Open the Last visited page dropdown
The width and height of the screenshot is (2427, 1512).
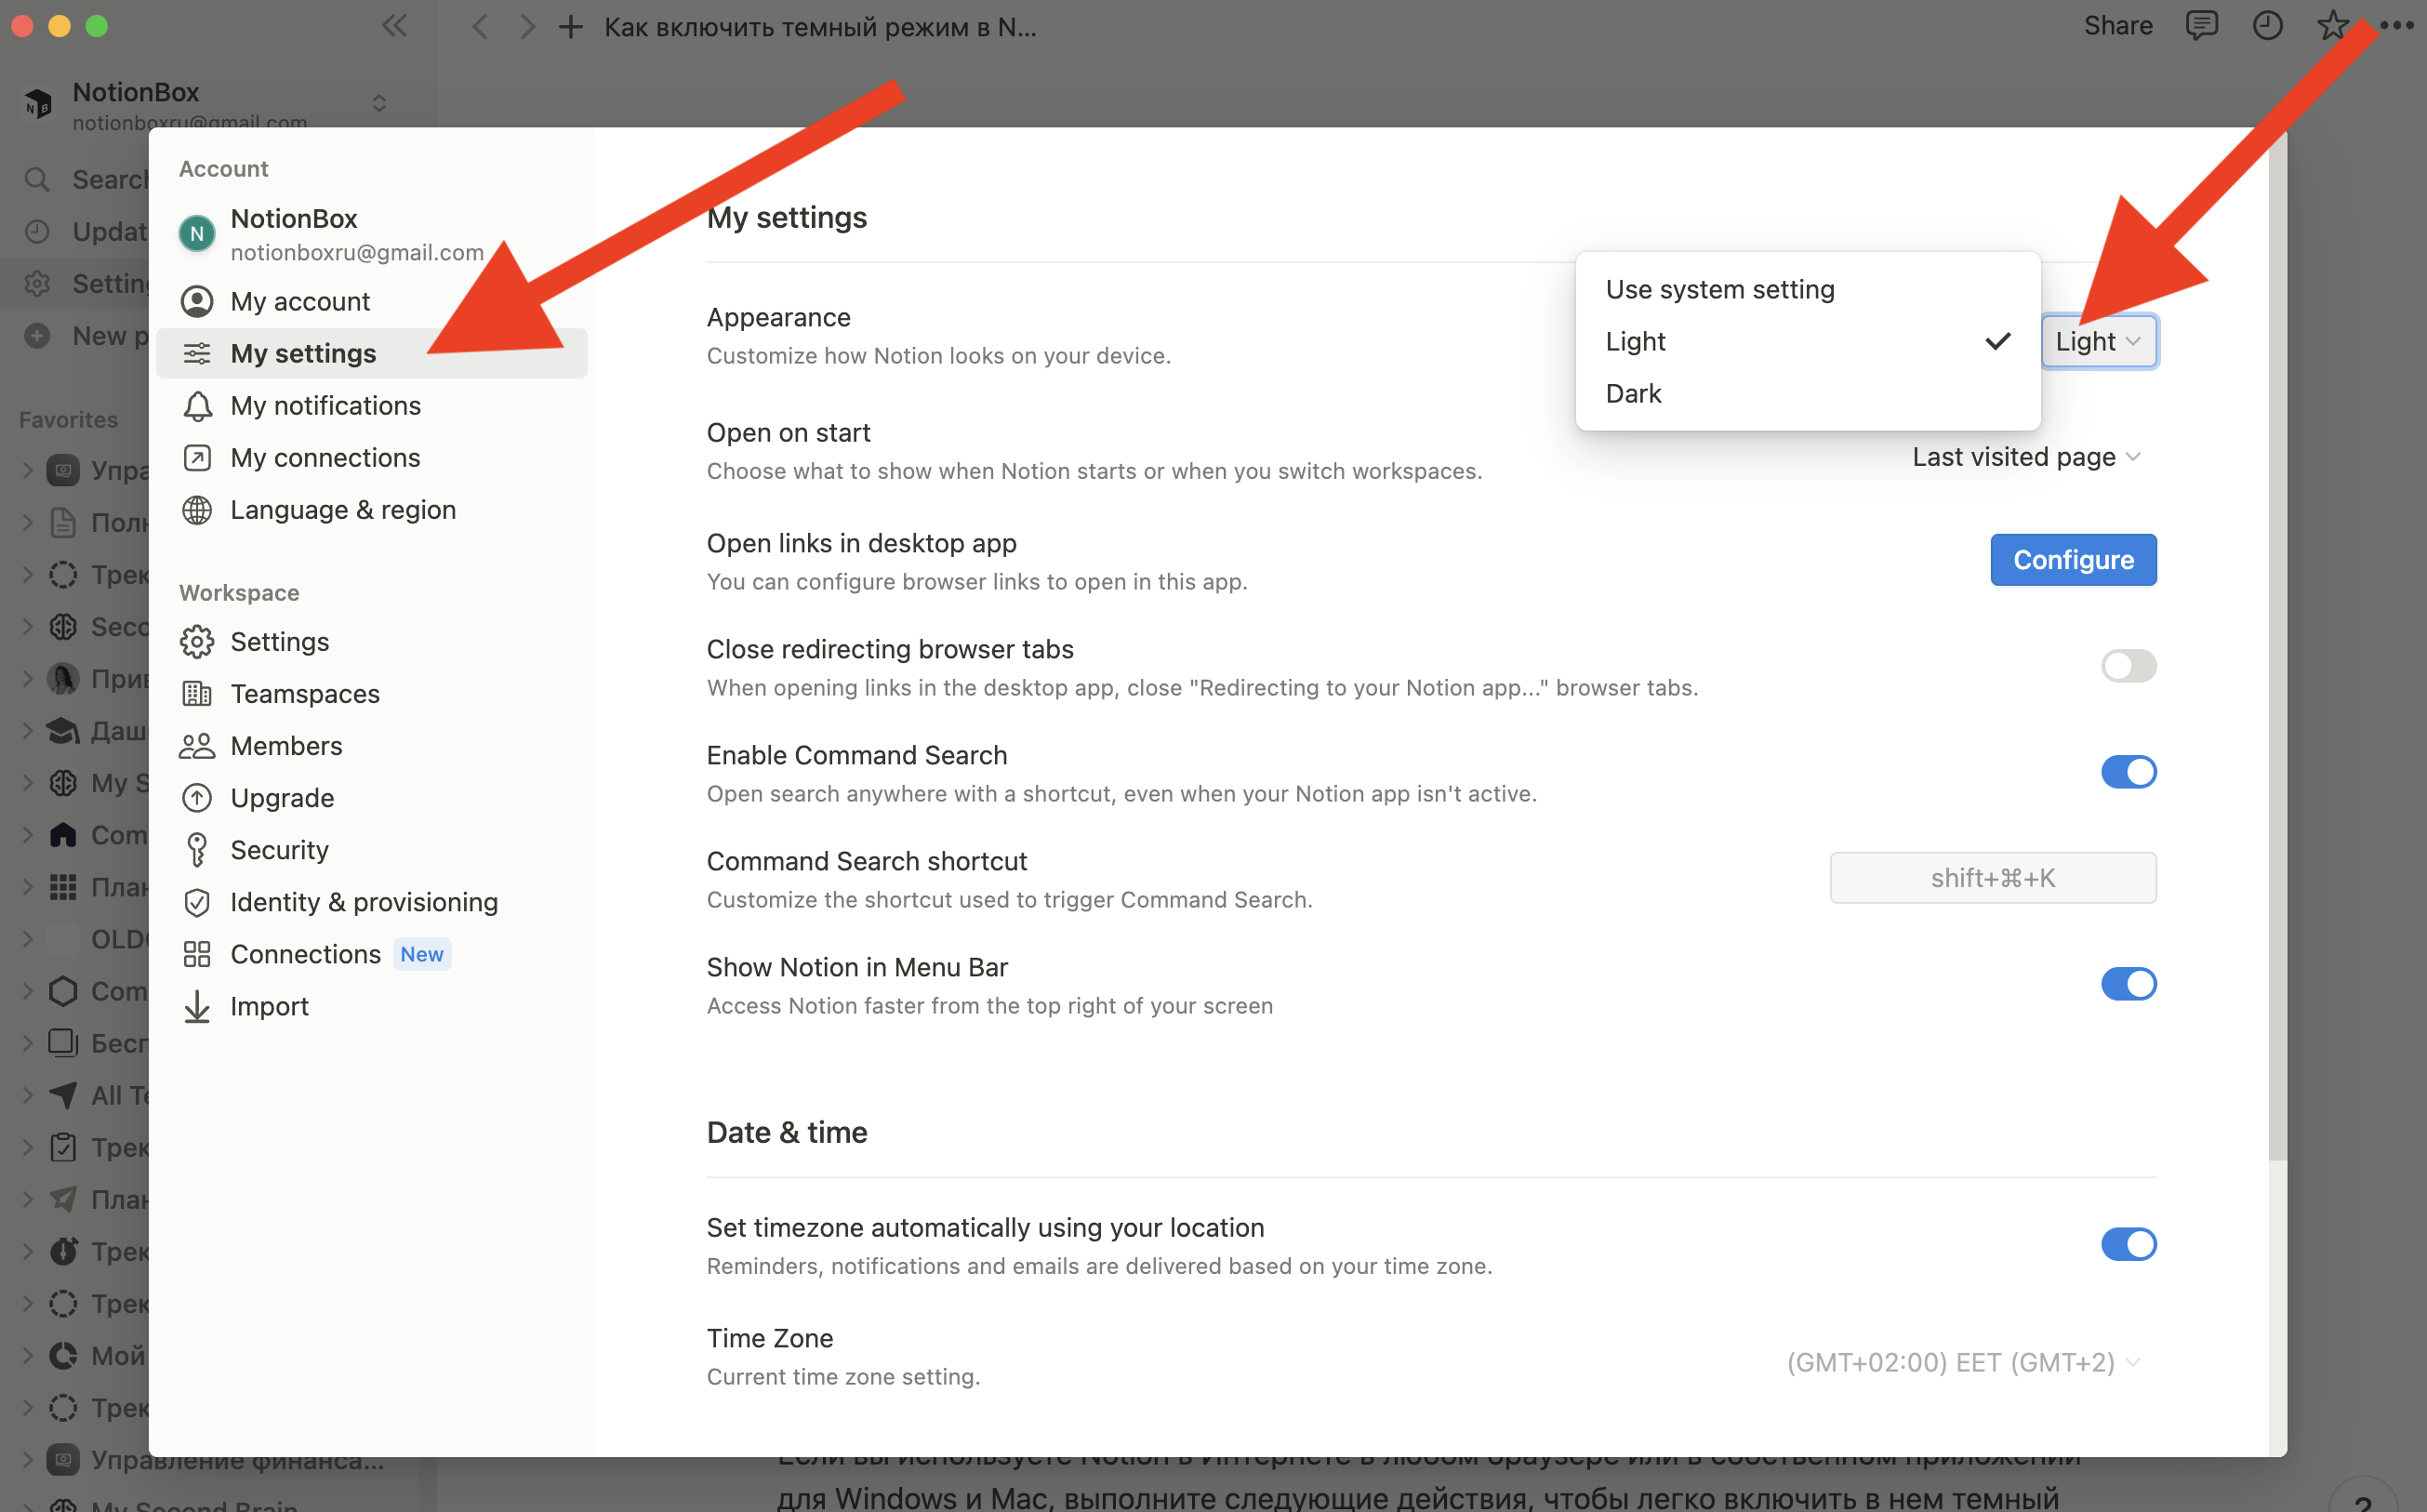[x=2026, y=456]
